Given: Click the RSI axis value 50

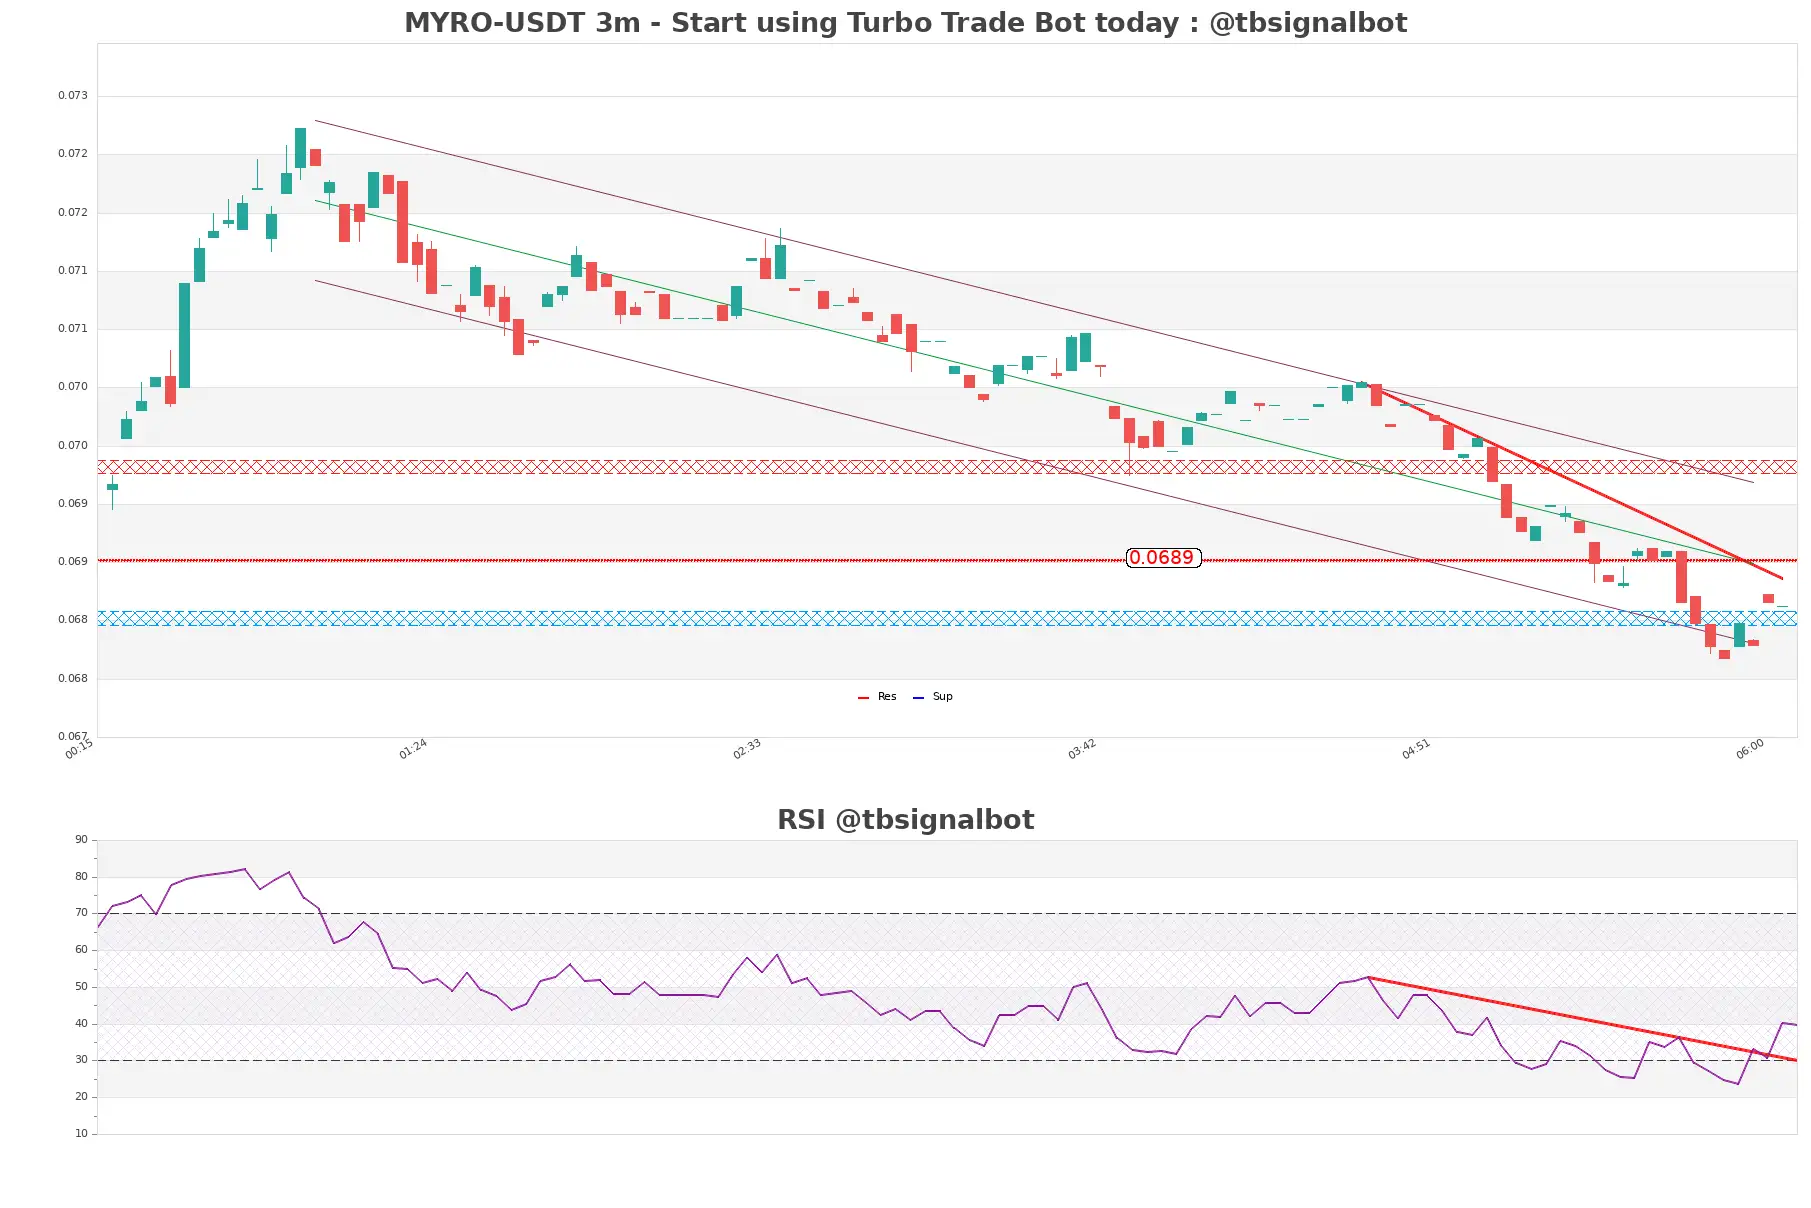Looking at the screenshot, I should coord(81,986).
